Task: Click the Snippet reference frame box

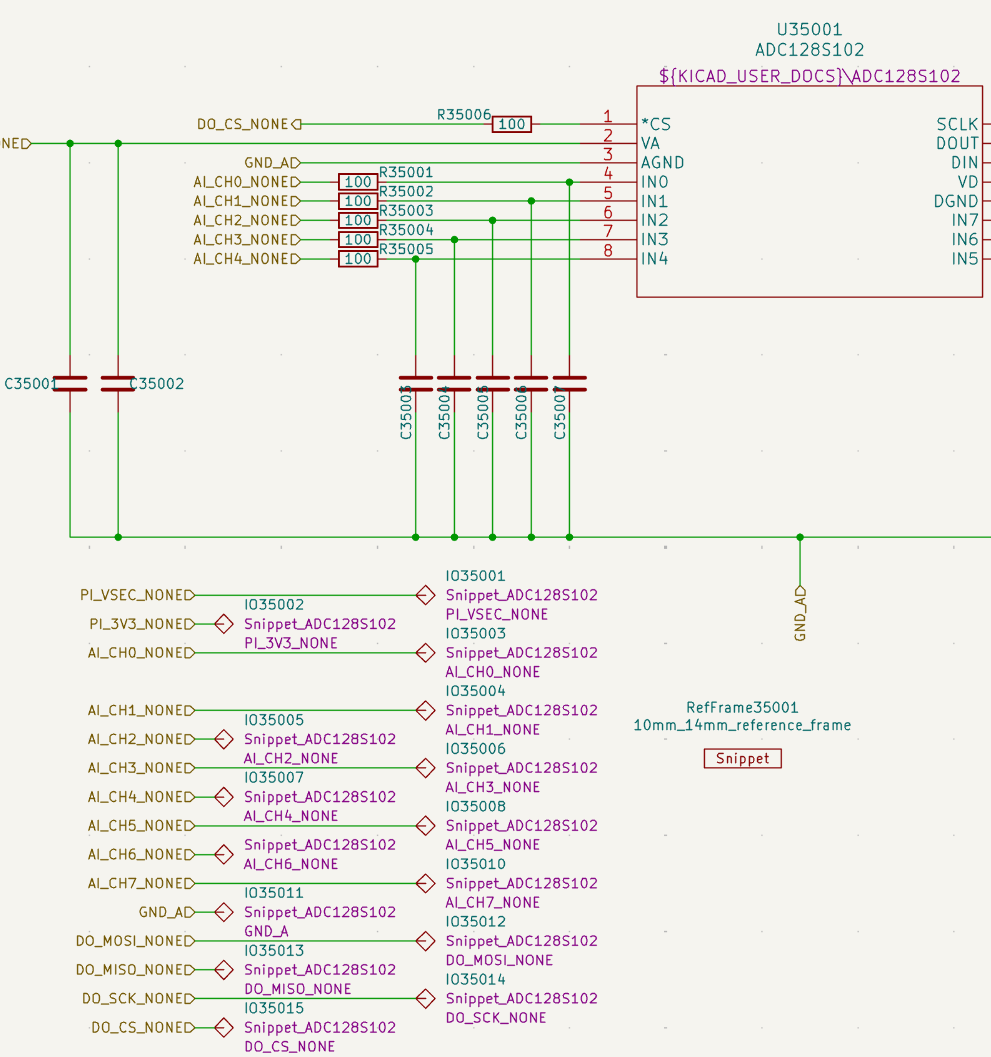Action: click(742, 759)
